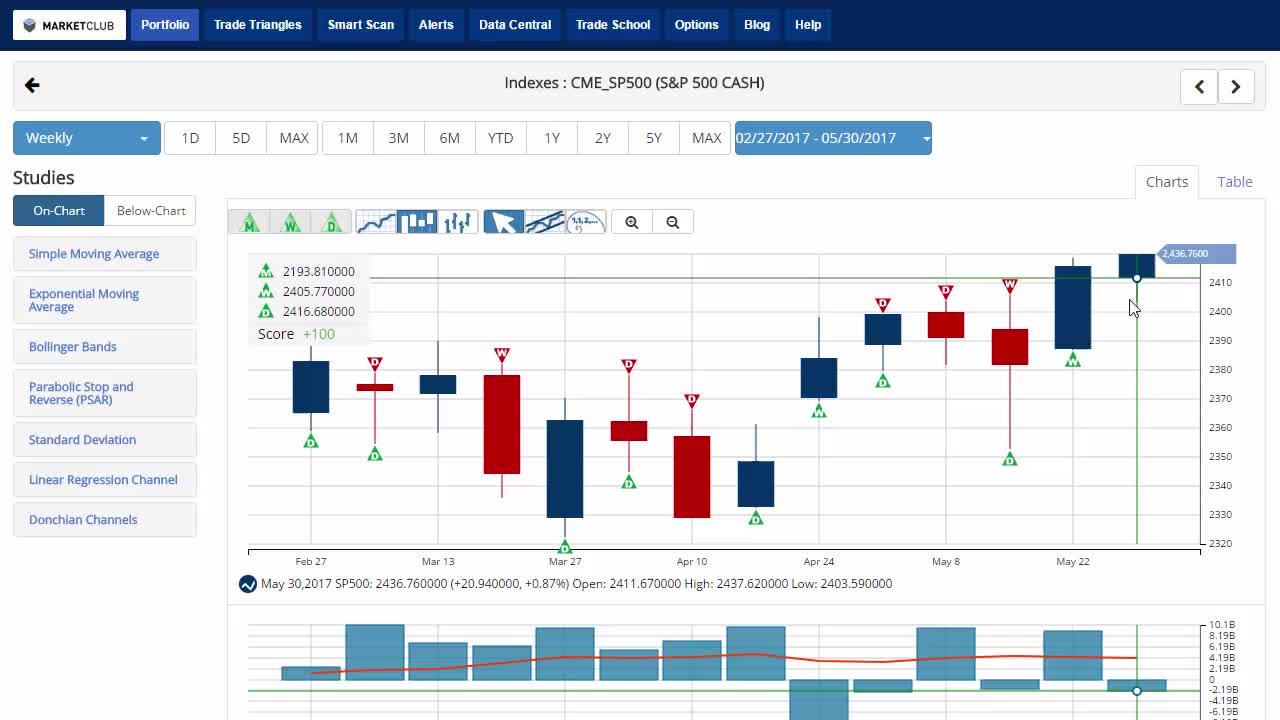
Task: Open Trade School menu
Action: pos(613,25)
